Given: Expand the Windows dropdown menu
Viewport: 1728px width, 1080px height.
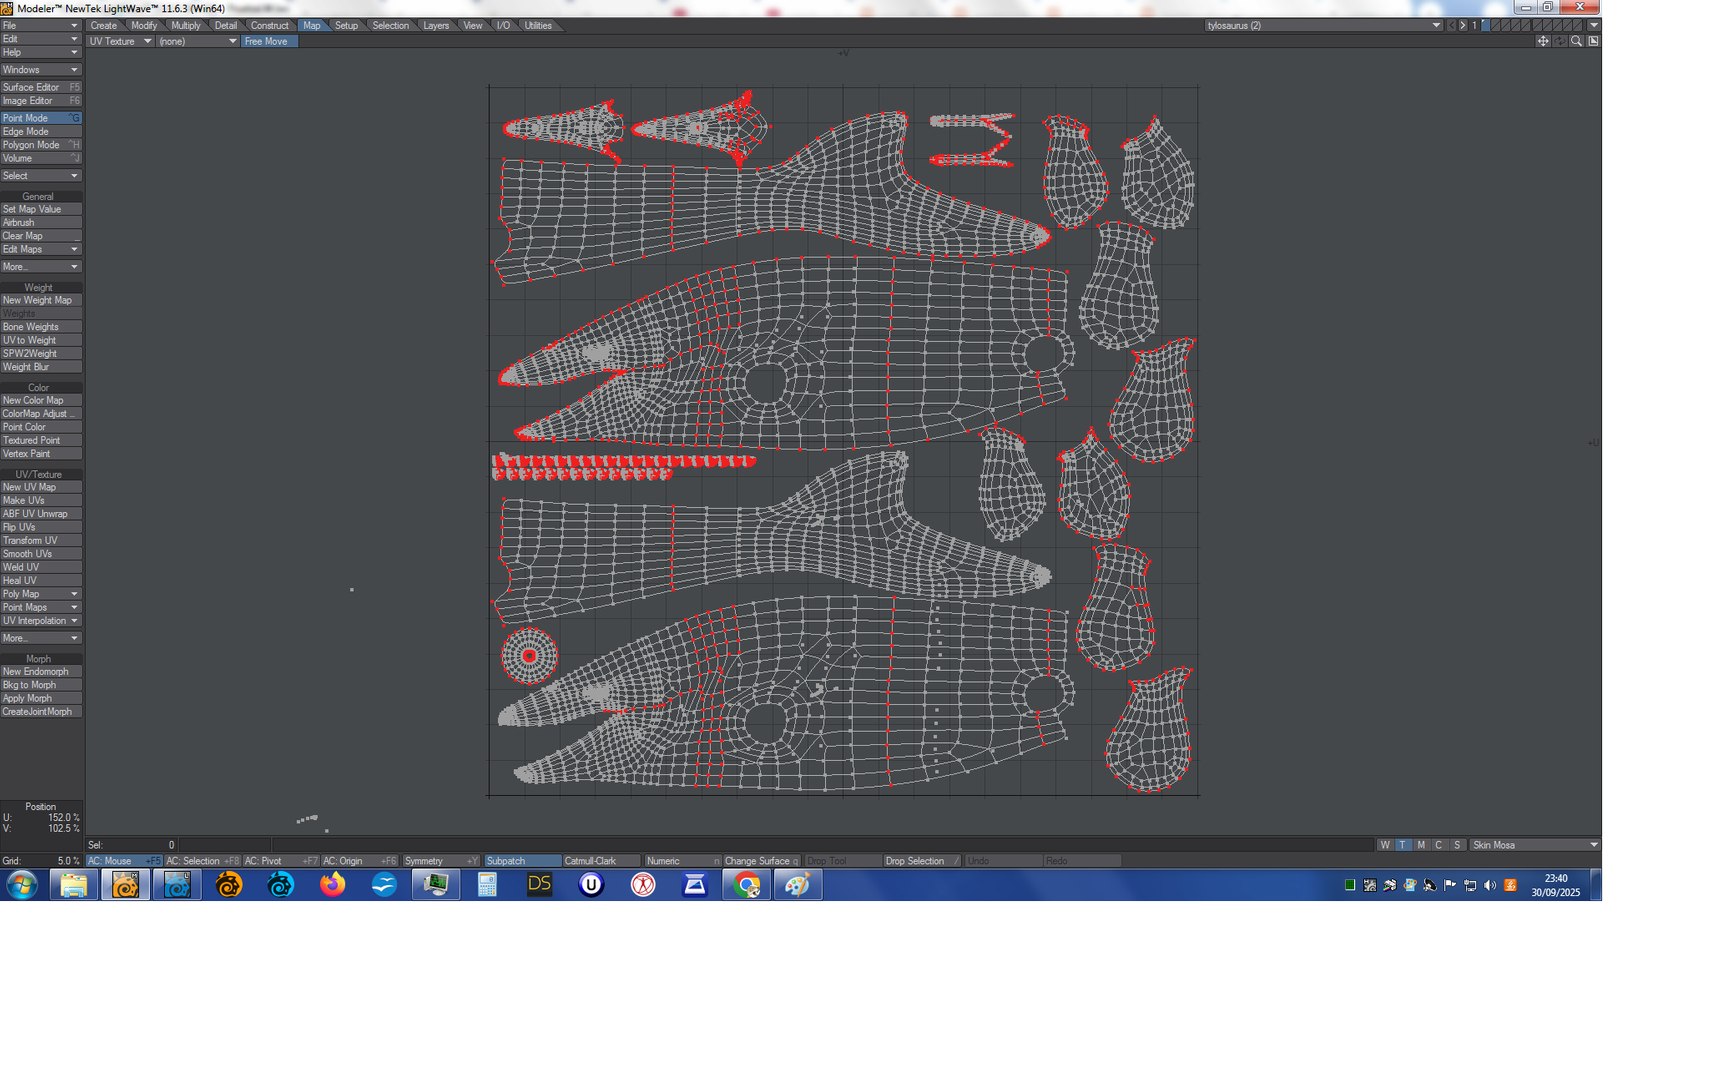Looking at the screenshot, I should tap(41, 70).
